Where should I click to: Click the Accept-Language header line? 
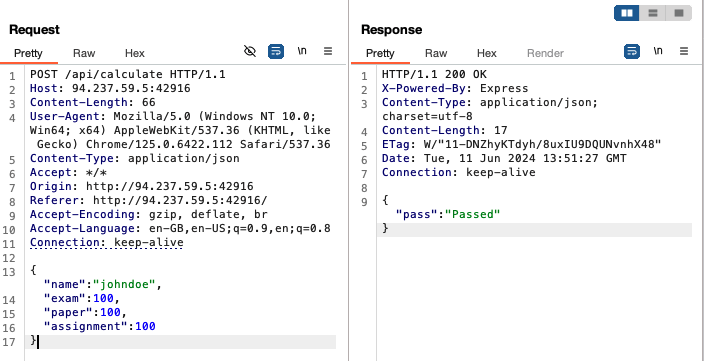(x=180, y=229)
